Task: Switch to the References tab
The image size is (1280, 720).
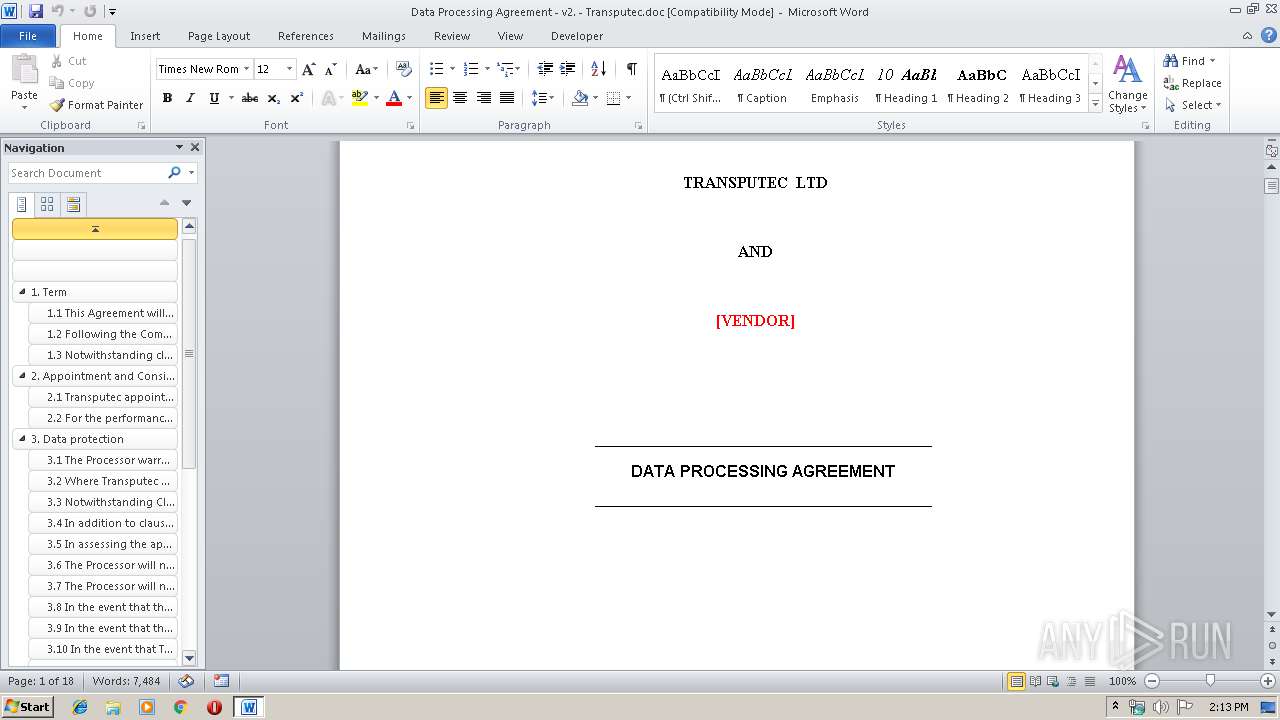Action: point(306,36)
